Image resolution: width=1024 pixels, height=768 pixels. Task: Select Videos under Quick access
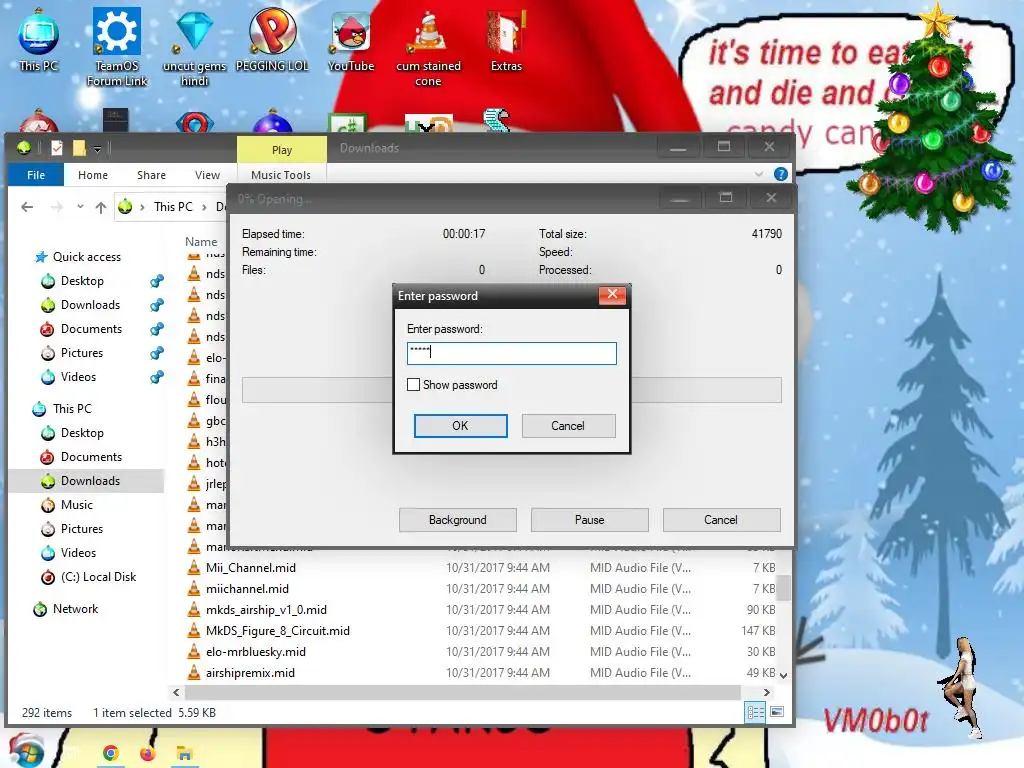[x=78, y=377]
